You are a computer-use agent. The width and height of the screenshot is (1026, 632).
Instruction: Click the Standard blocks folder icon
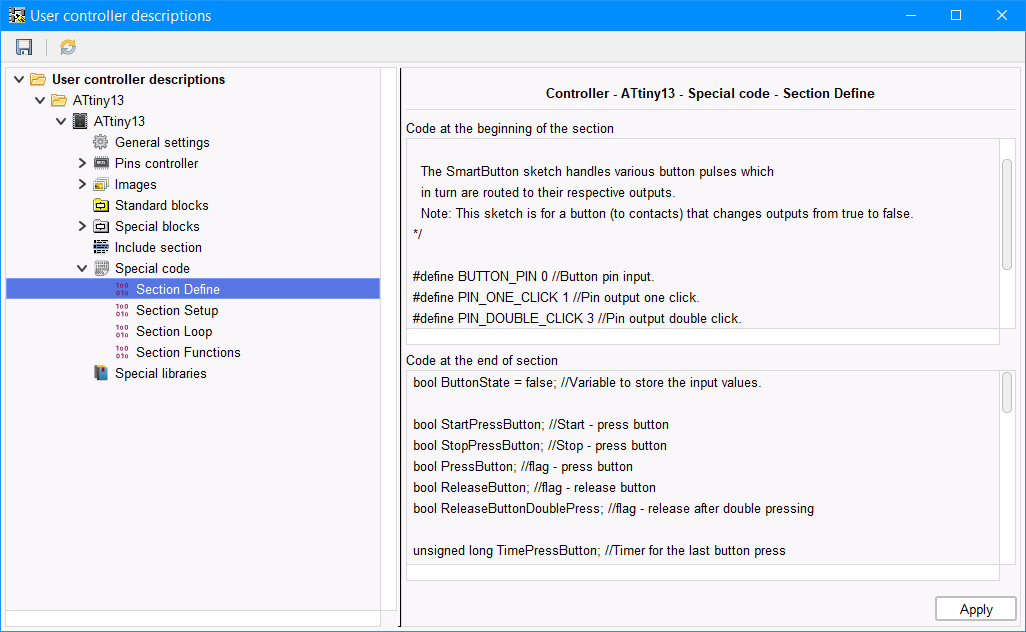[101, 205]
